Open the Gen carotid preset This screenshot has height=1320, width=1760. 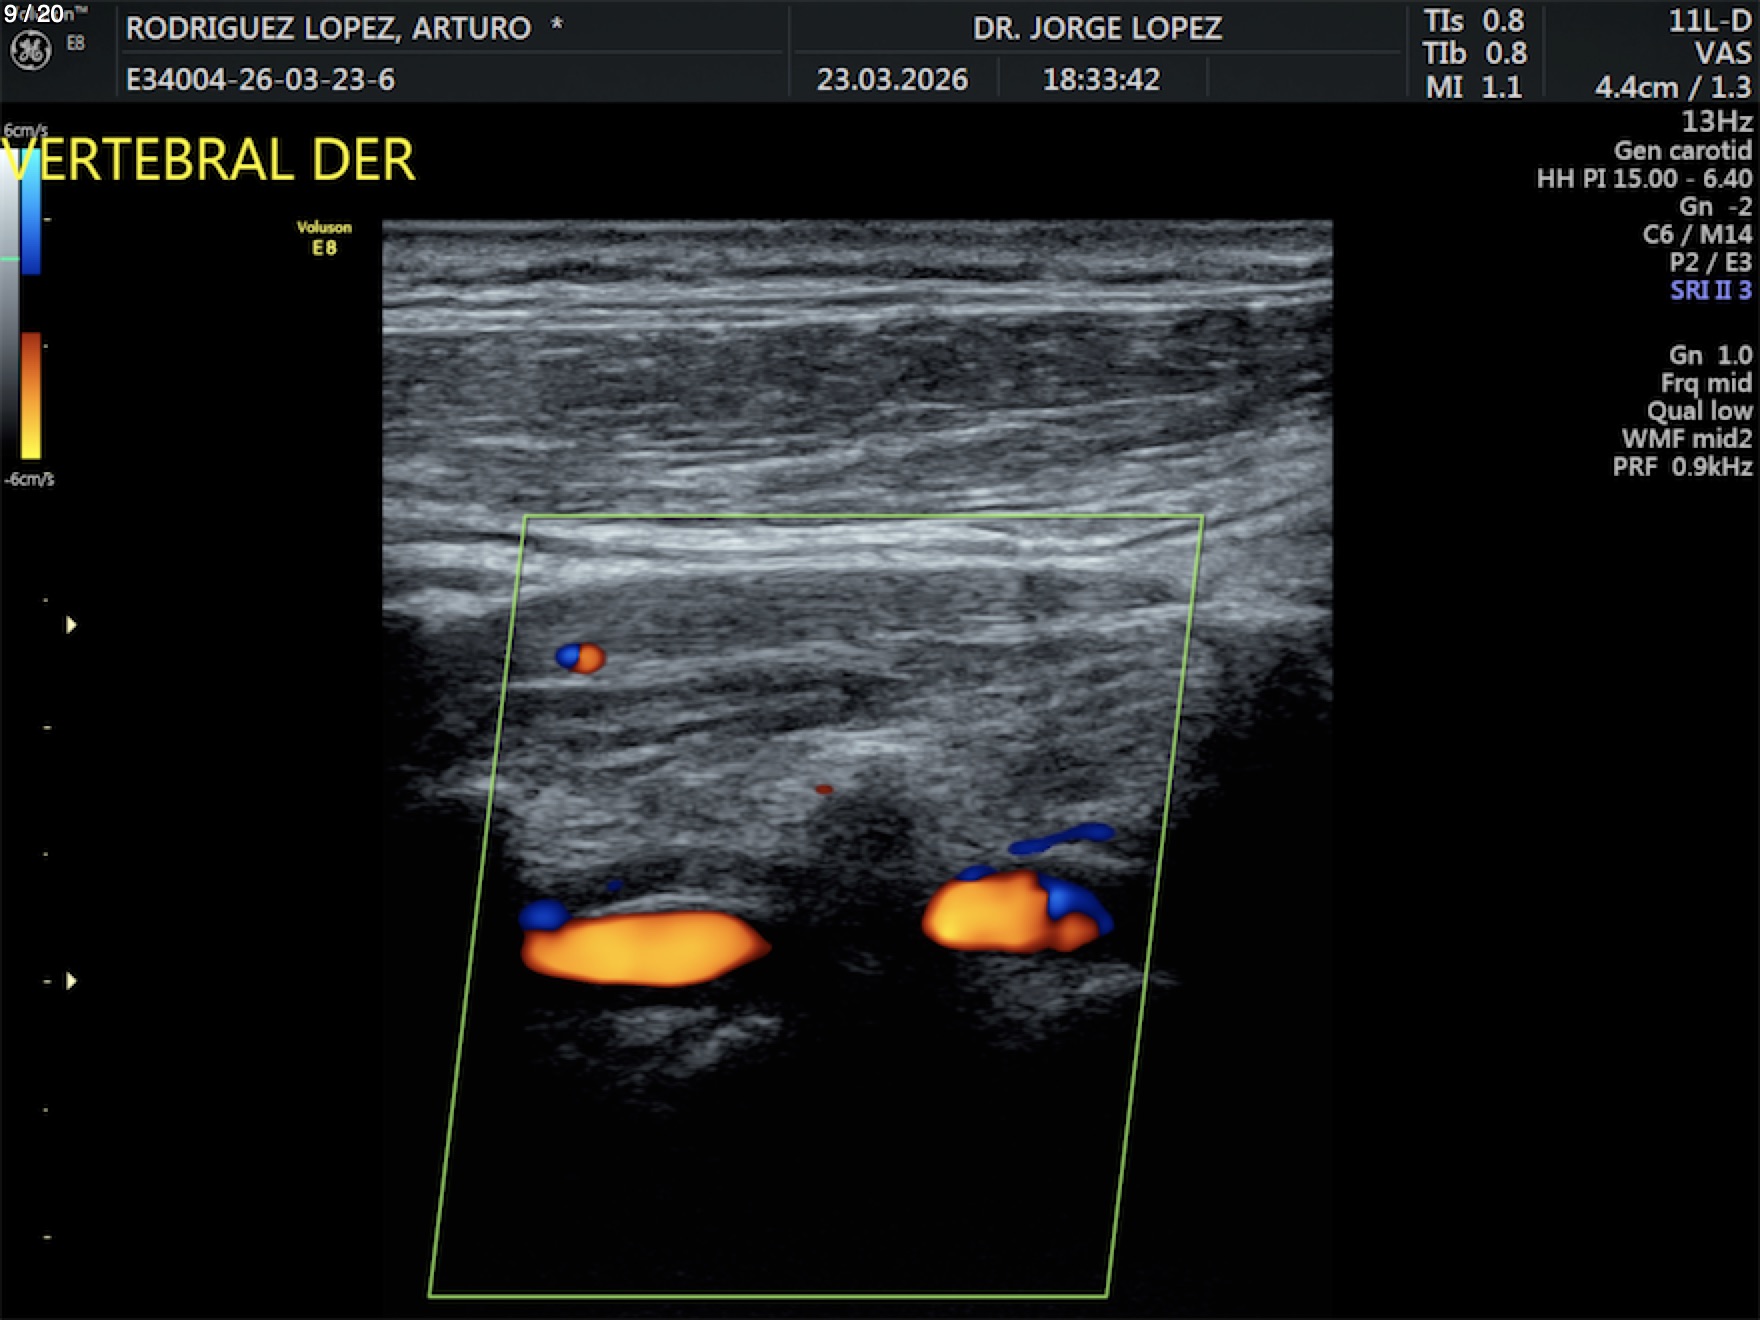1682,151
